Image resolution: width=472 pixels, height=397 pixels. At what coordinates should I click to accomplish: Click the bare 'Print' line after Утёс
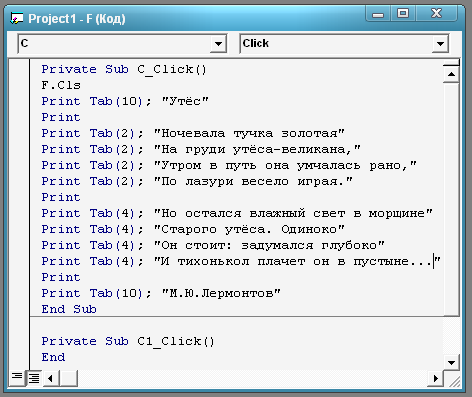pyautogui.click(x=61, y=117)
